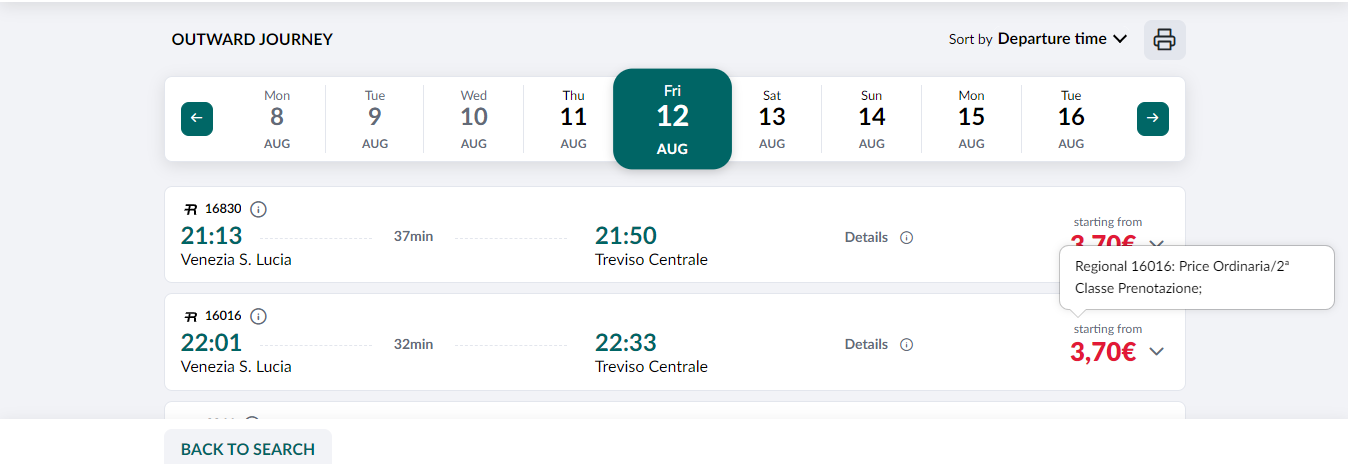Image resolution: width=1348 pixels, height=464 pixels.
Task: Expand fare options for 22:01 train
Action: click(1157, 351)
